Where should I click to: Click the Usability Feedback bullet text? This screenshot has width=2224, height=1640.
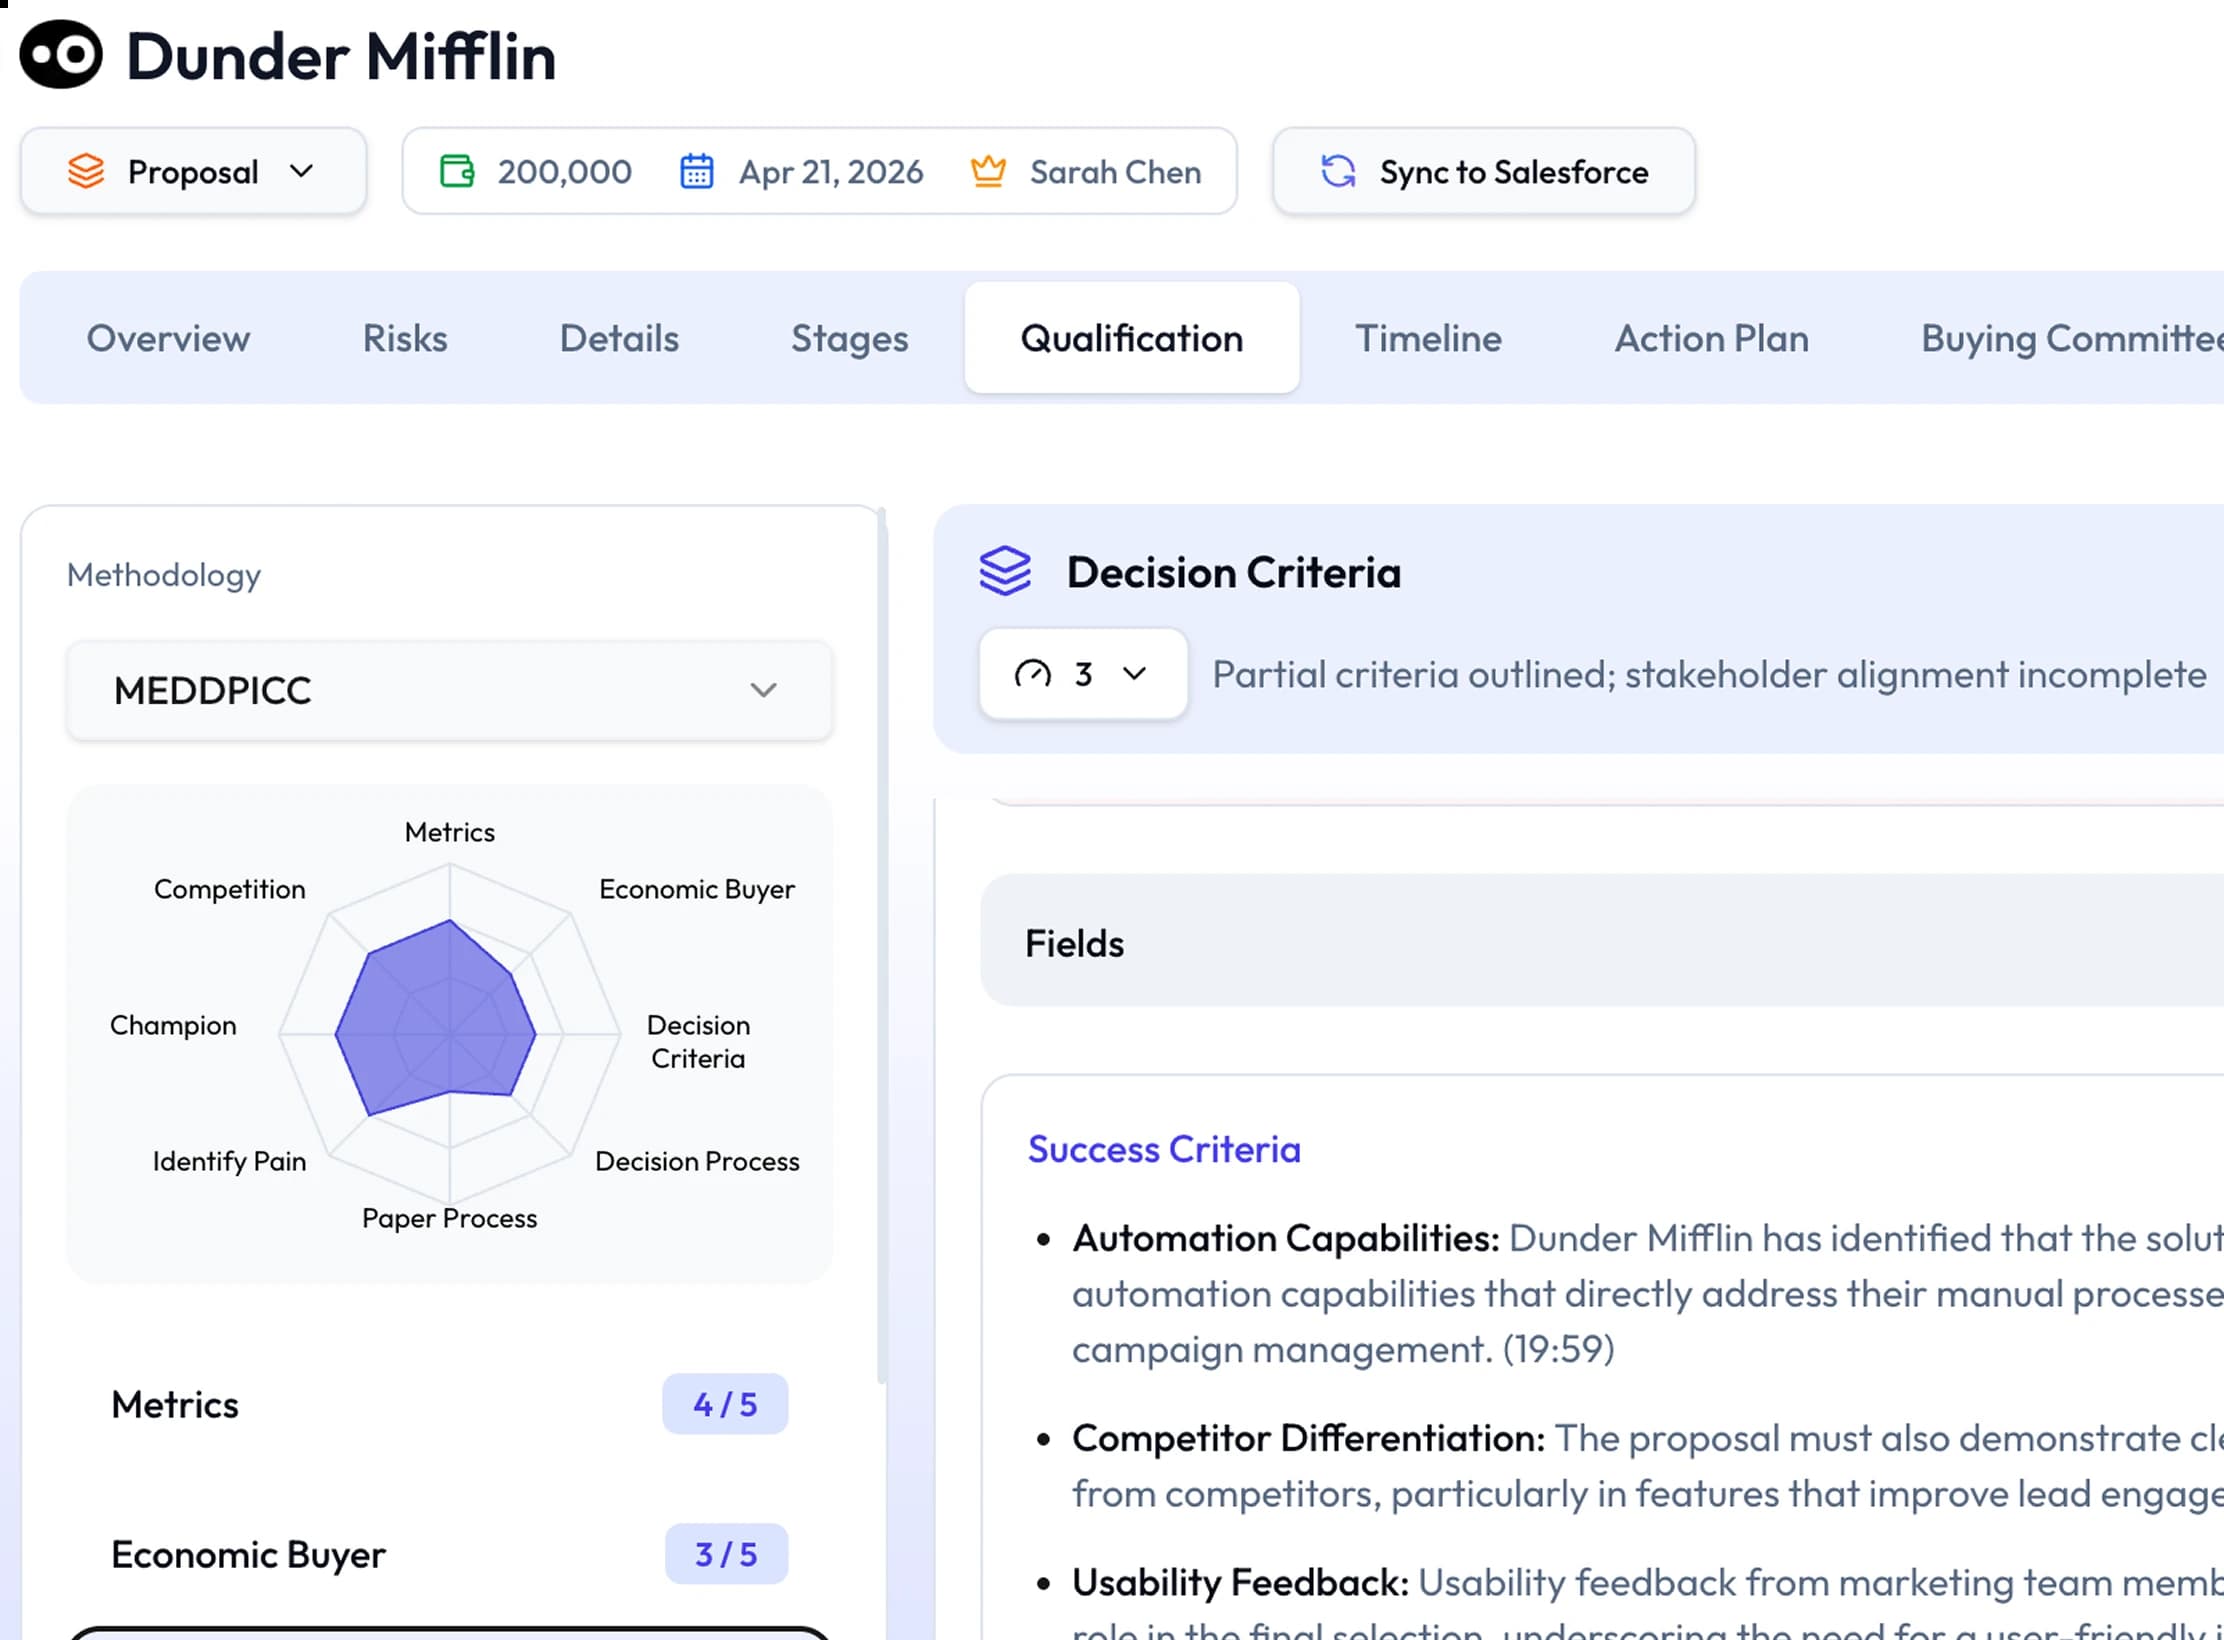pyautogui.click(x=1648, y=1601)
